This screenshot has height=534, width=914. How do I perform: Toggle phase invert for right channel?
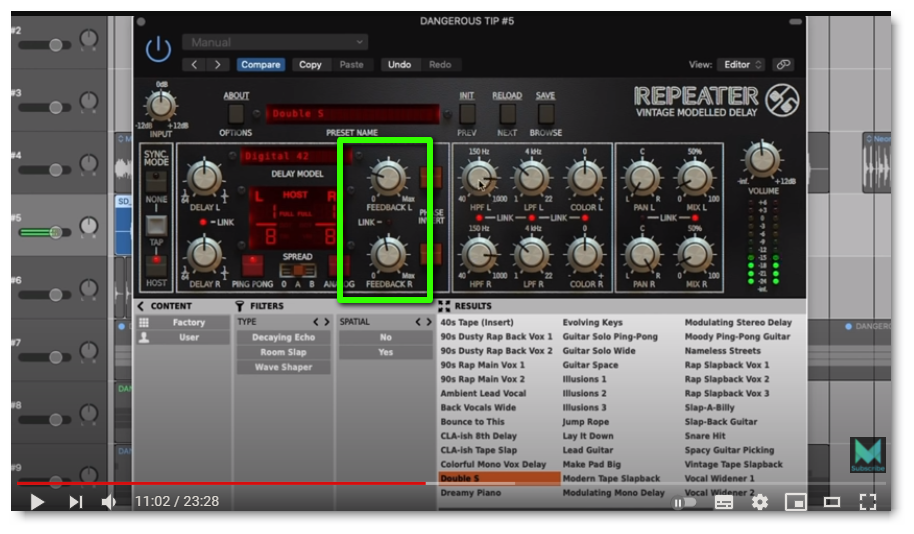click(x=432, y=255)
